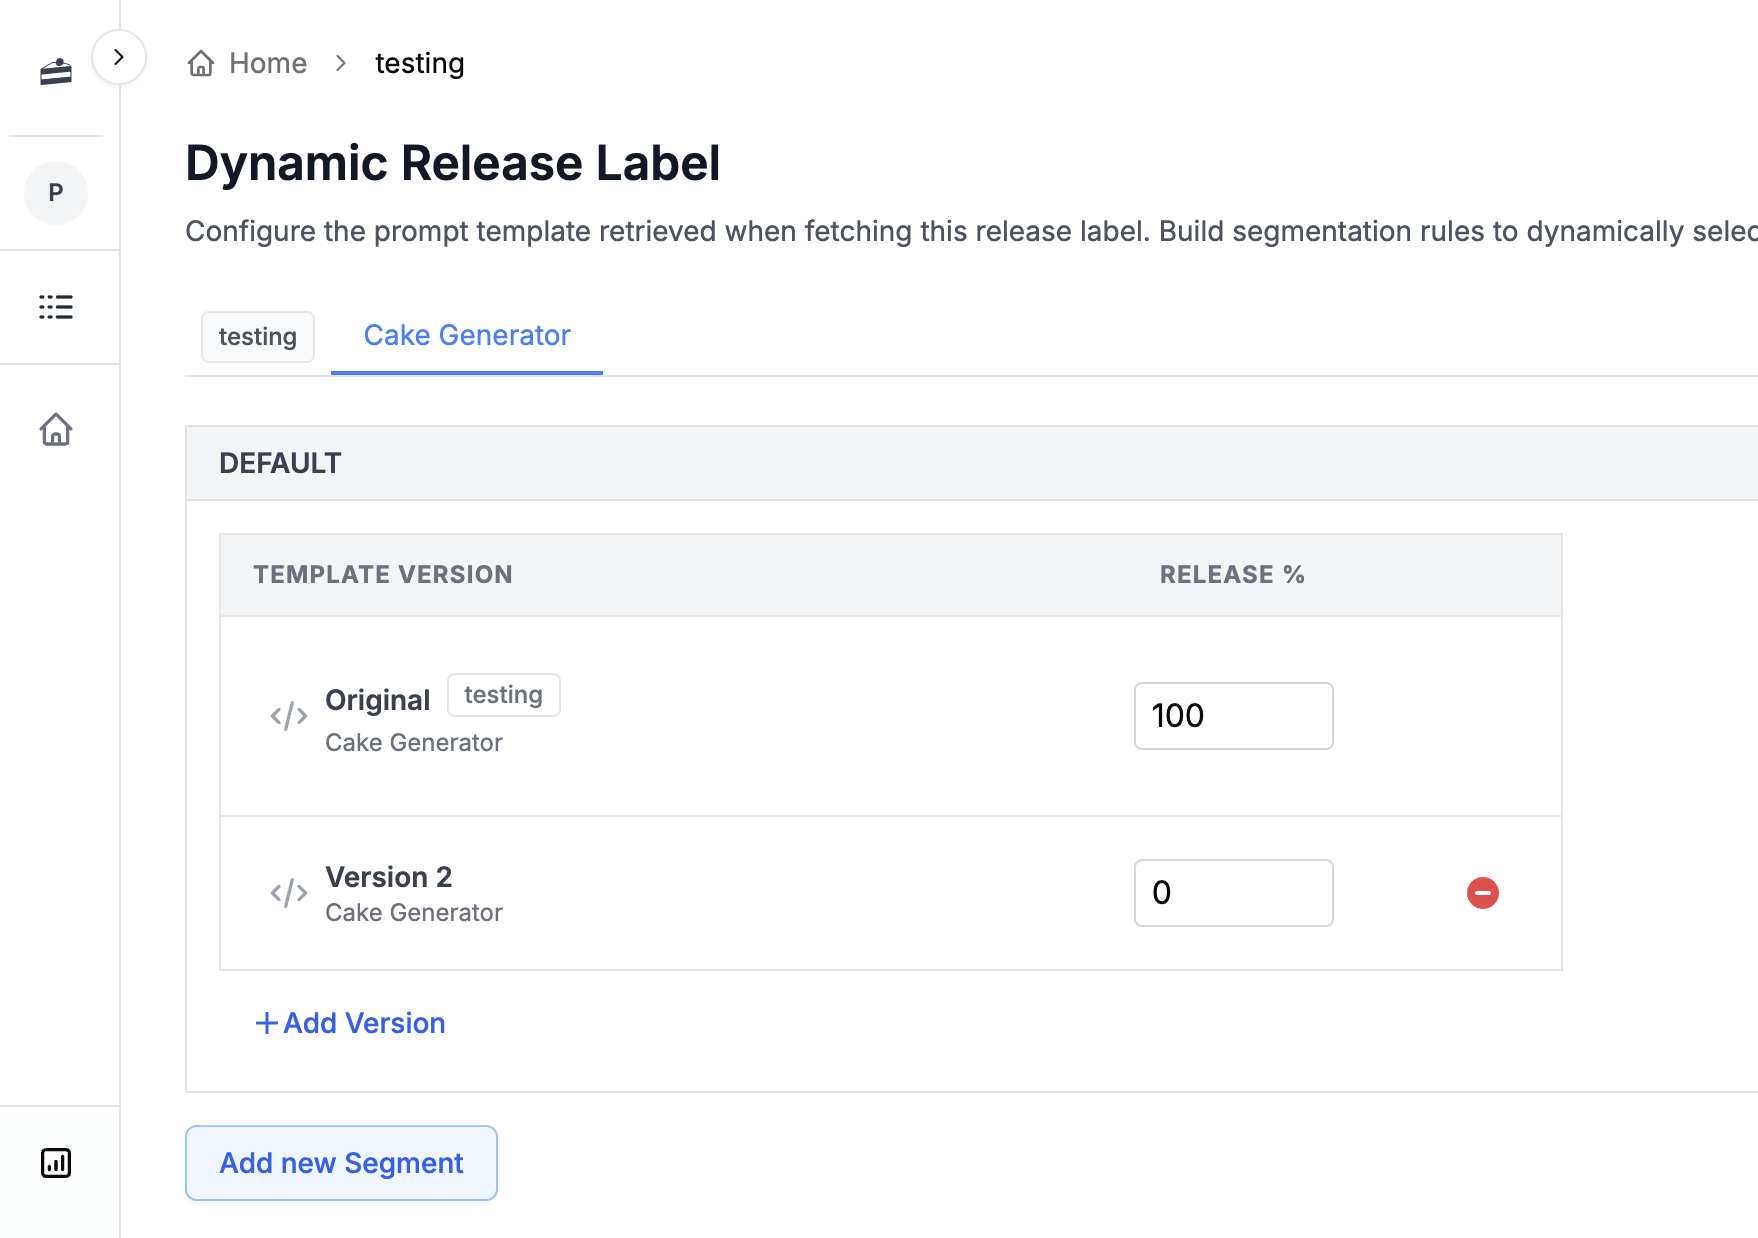Viewport: 1758px width, 1238px height.
Task: Click the Home breadcrumb icon
Action: point(201,62)
